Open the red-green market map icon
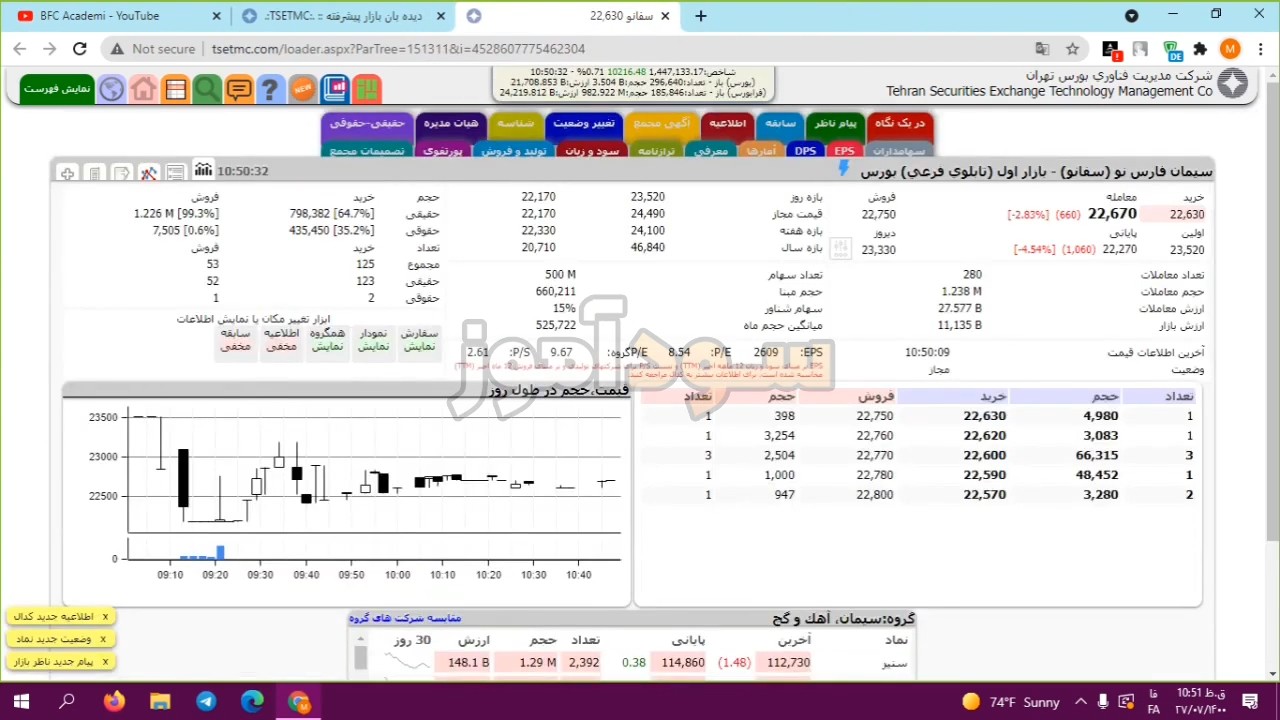The height and width of the screenshot is (720, 1280). click(366, 89)
